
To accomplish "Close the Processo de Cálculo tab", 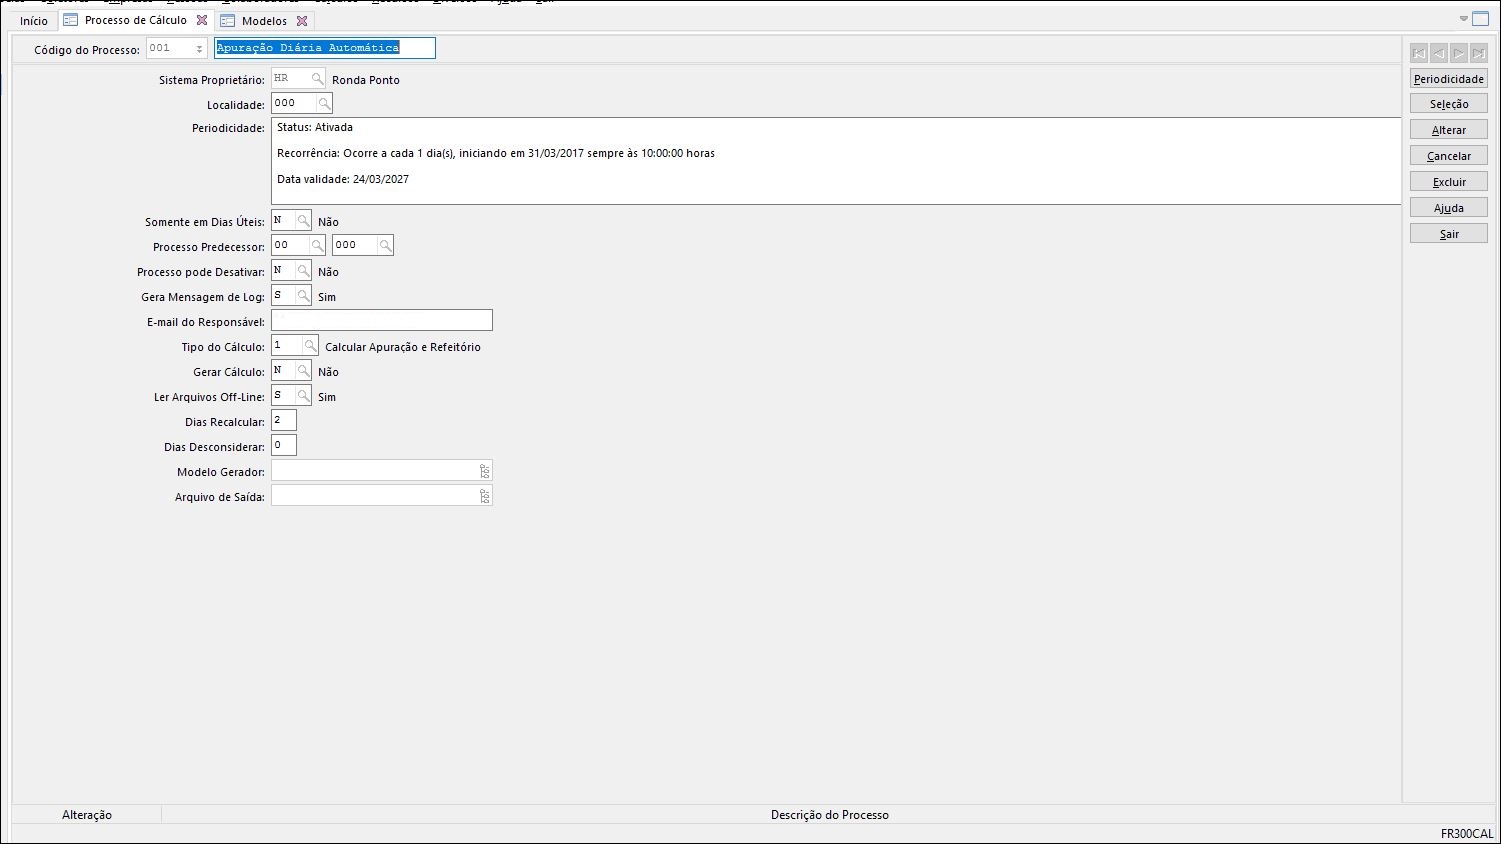I will coord(202,20).
